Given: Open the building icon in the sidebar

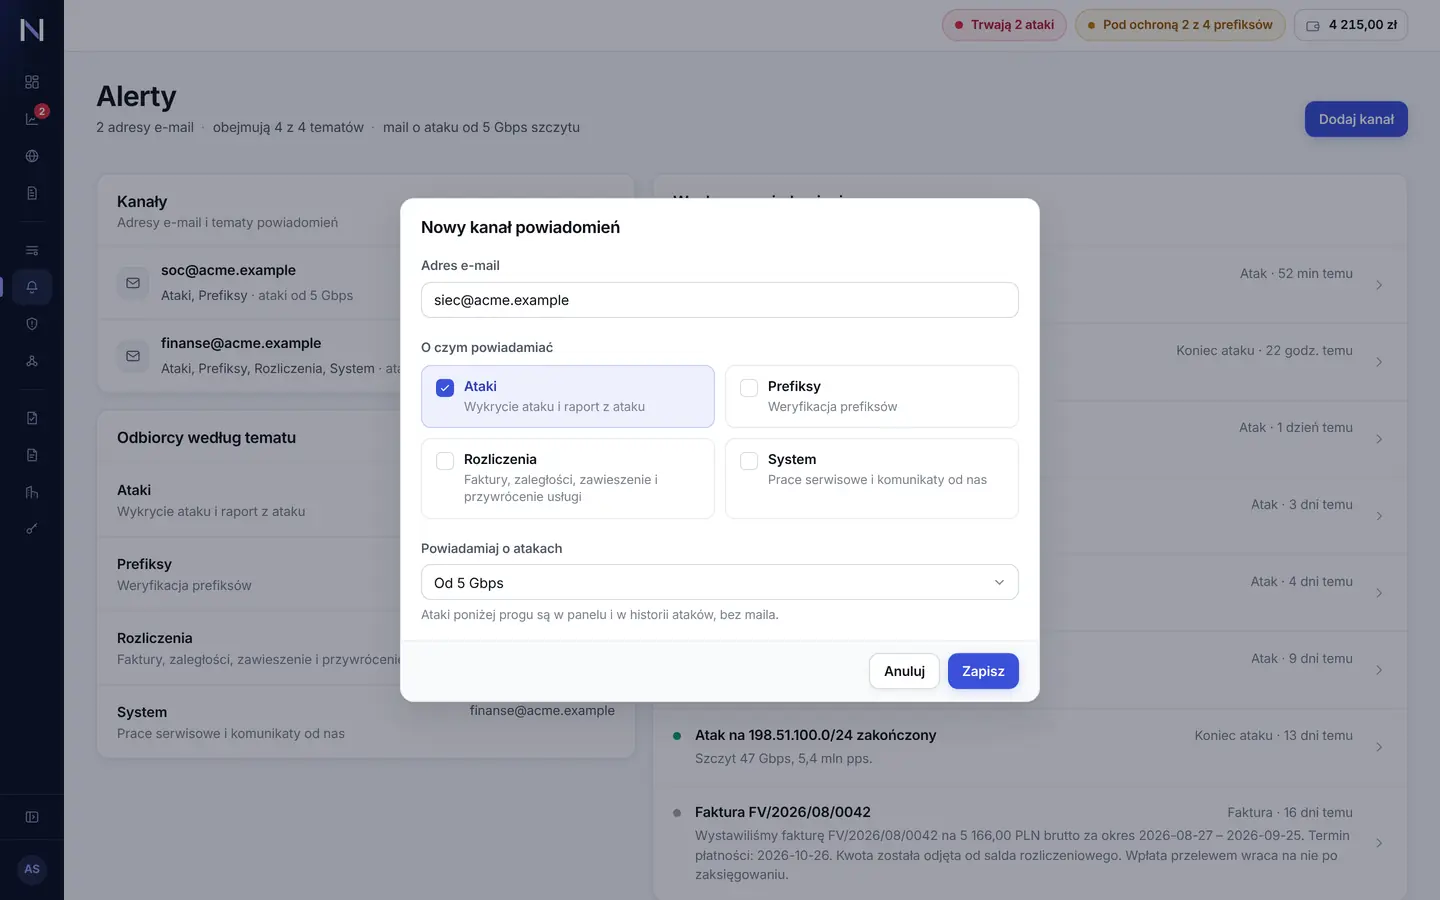Looking at the screenshot, I should point(32,492).
